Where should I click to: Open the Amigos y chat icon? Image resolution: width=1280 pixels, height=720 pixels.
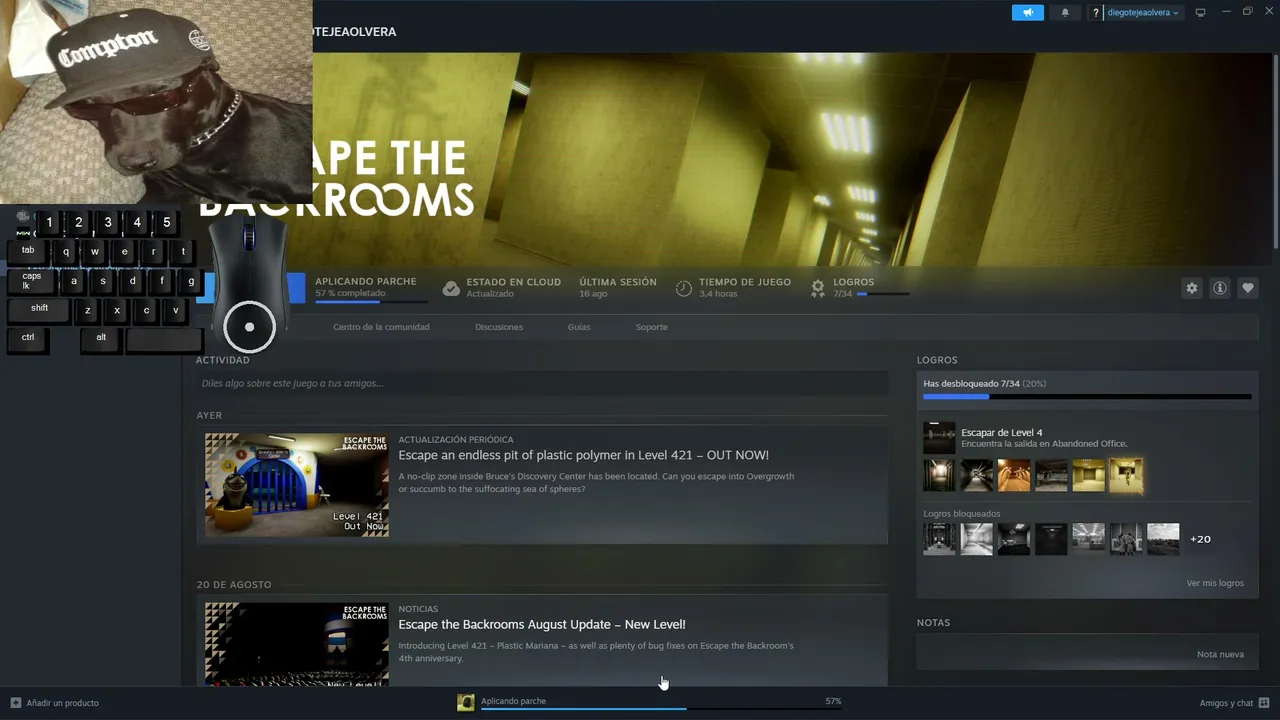[1264, 703]
